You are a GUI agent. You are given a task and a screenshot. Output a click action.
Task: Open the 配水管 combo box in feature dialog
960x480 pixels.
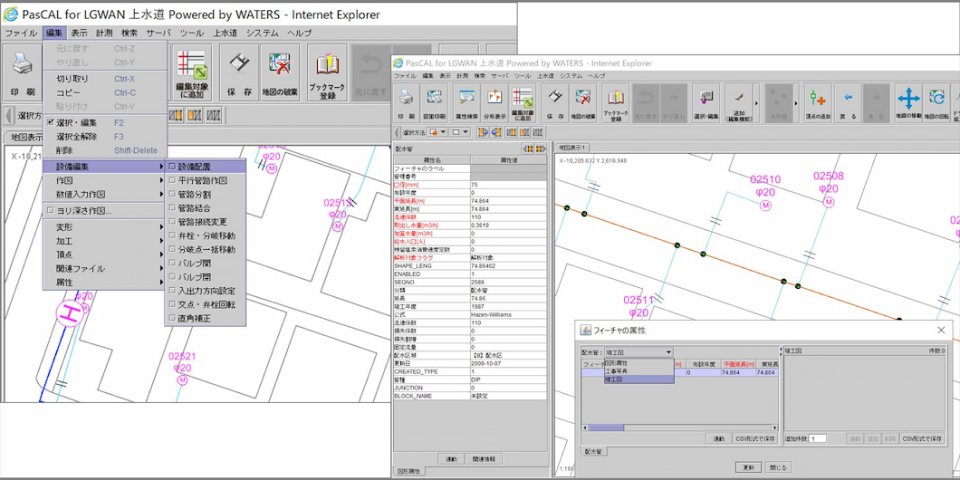point(639,352)
